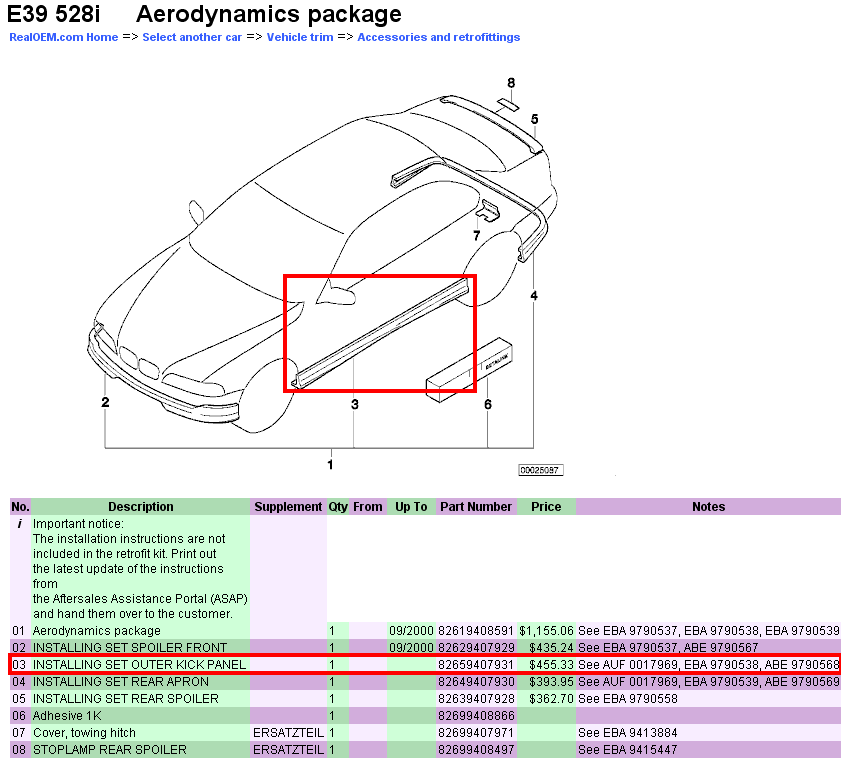
Task: Click part number 82629407929
Action: (x=476, y=647)
